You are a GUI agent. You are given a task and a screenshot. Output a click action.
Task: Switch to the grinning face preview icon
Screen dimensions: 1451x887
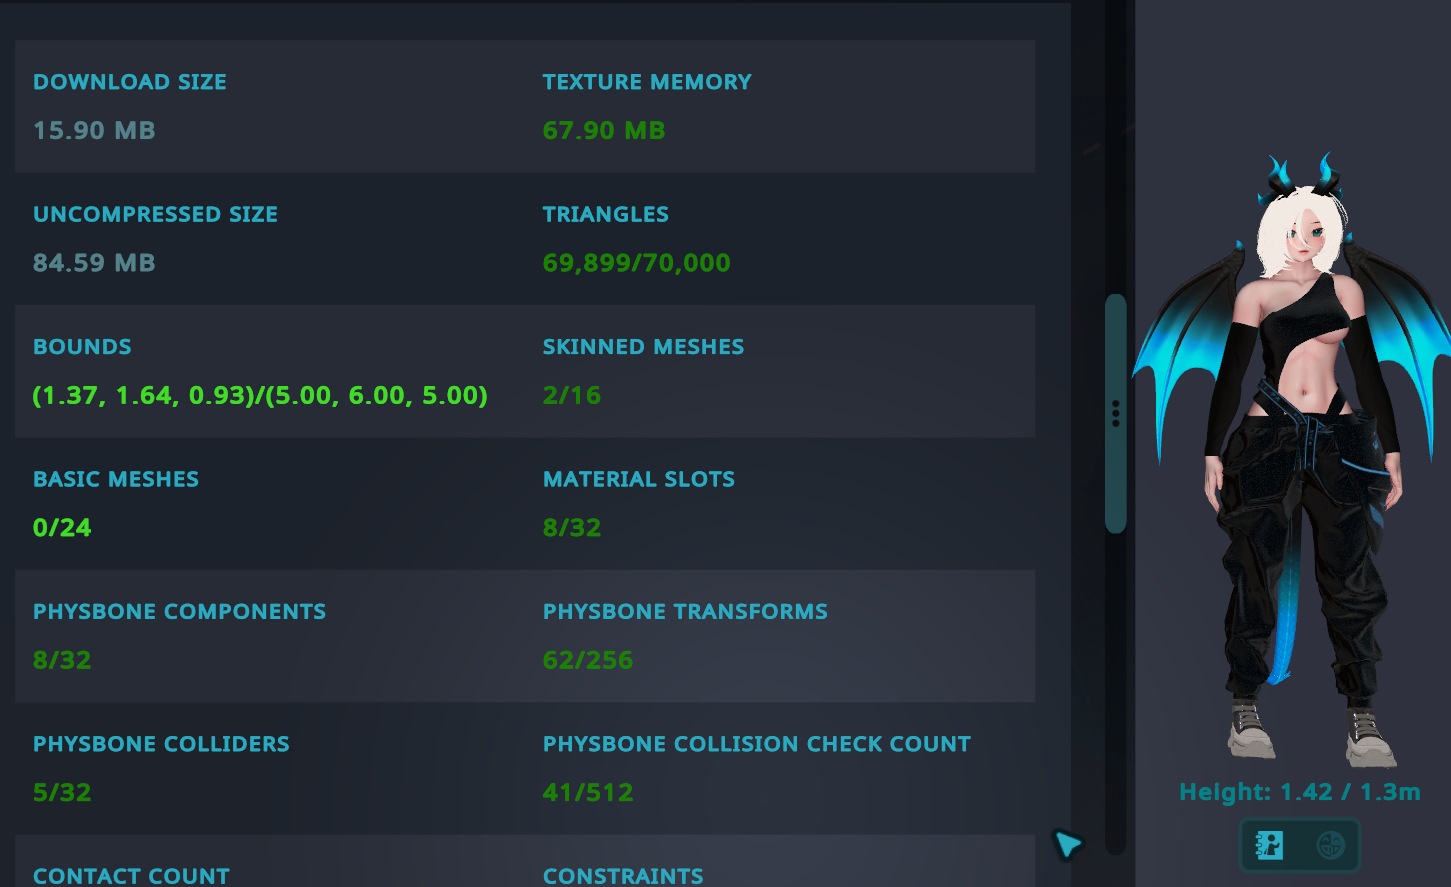click(1330, 845)
